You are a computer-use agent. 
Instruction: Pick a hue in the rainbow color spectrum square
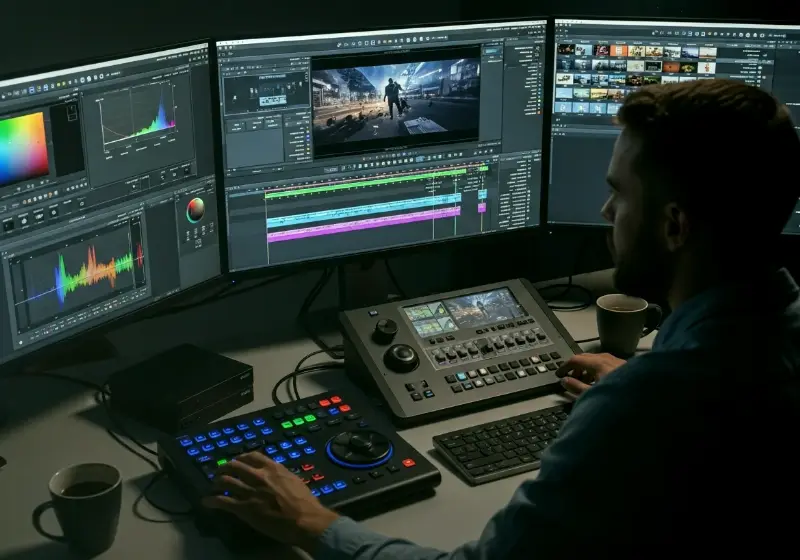tap(23, 149)
